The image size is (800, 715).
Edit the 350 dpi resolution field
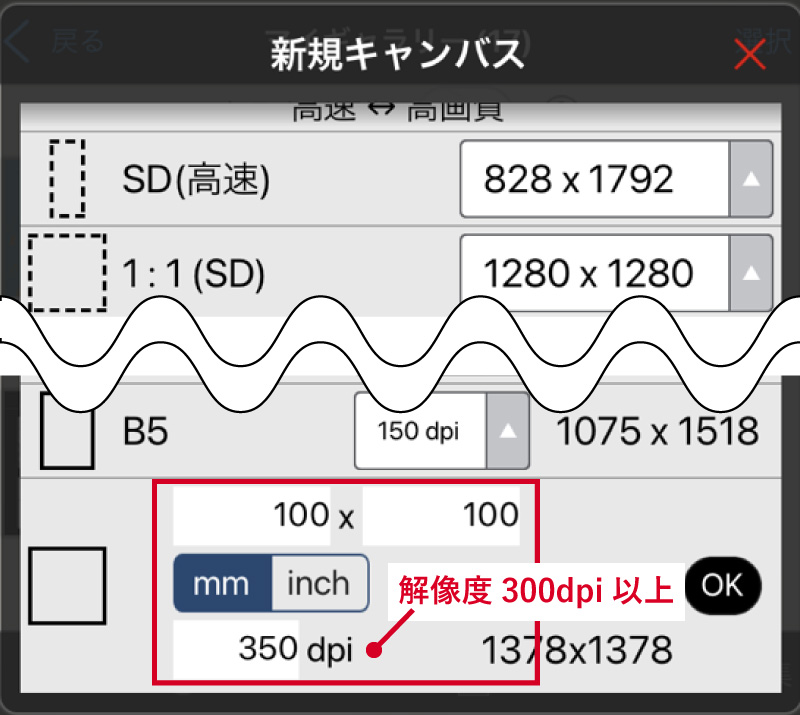(x=237, y=649)
